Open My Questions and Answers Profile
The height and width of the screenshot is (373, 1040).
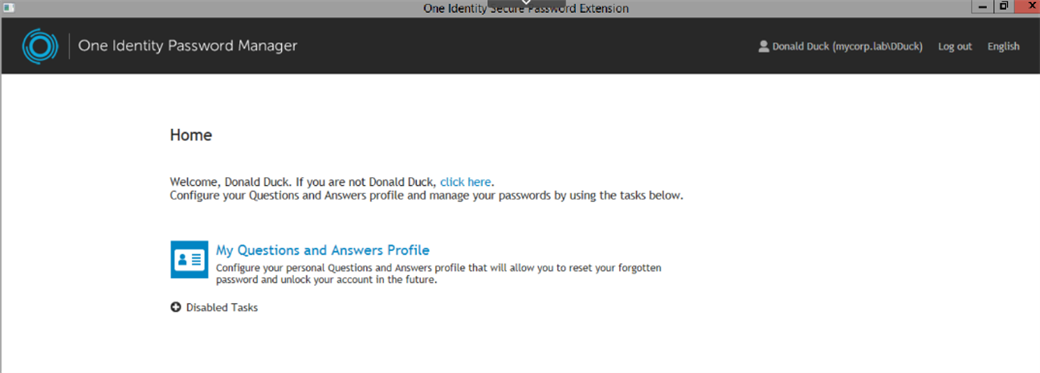coord(322,250)
